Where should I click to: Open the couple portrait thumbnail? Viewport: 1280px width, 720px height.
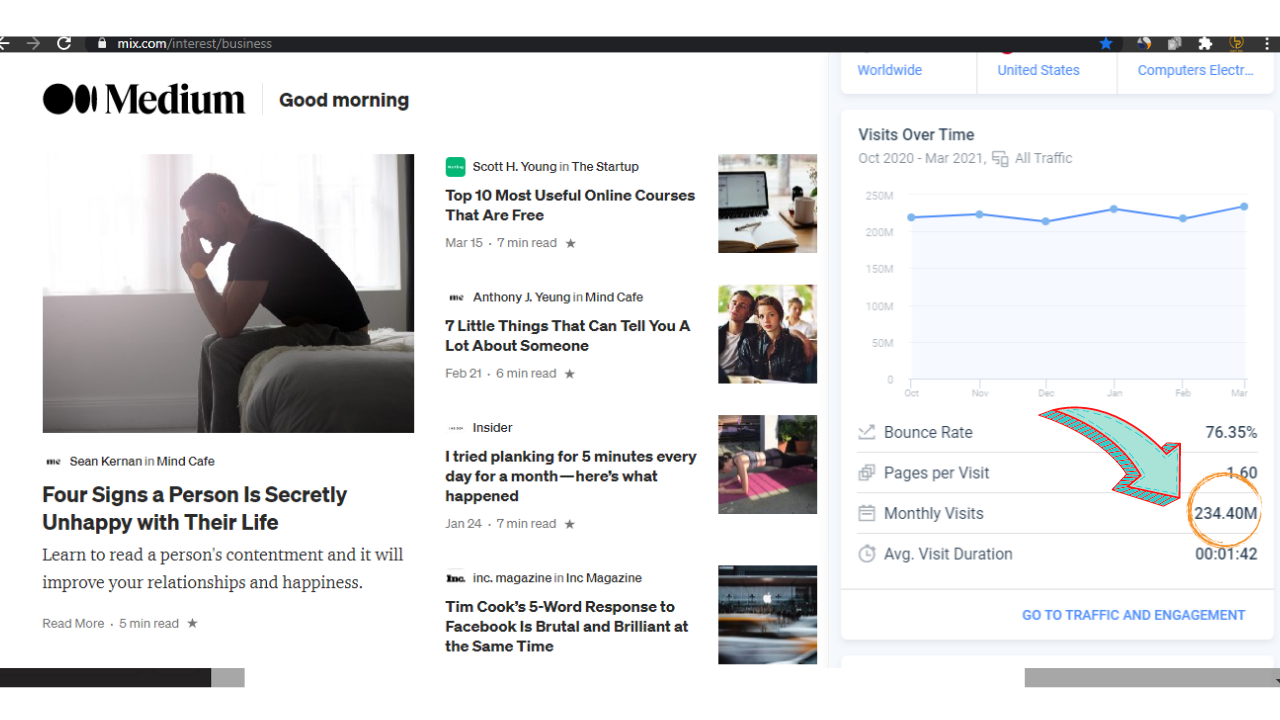pos(767,334)
